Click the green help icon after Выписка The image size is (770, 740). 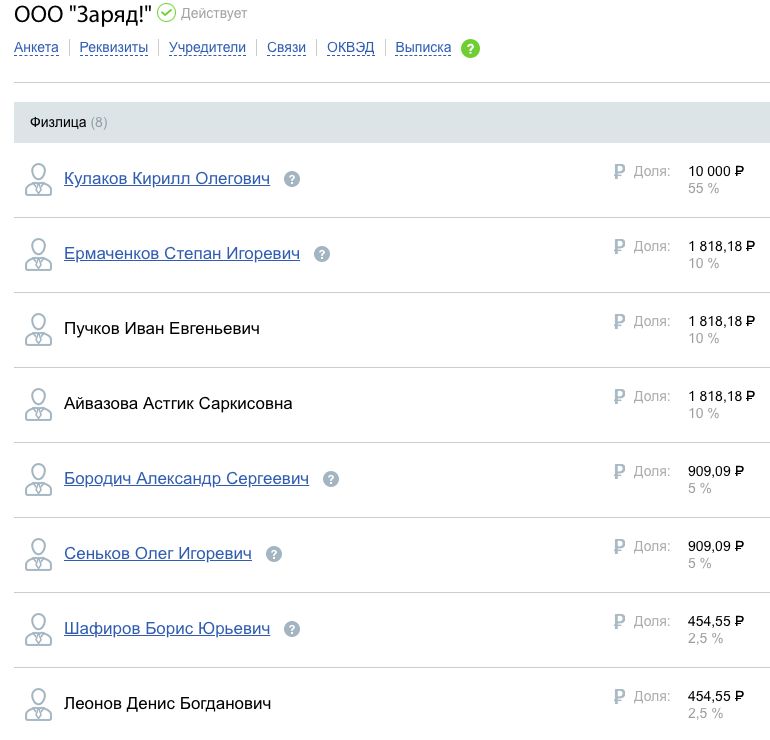470,48
